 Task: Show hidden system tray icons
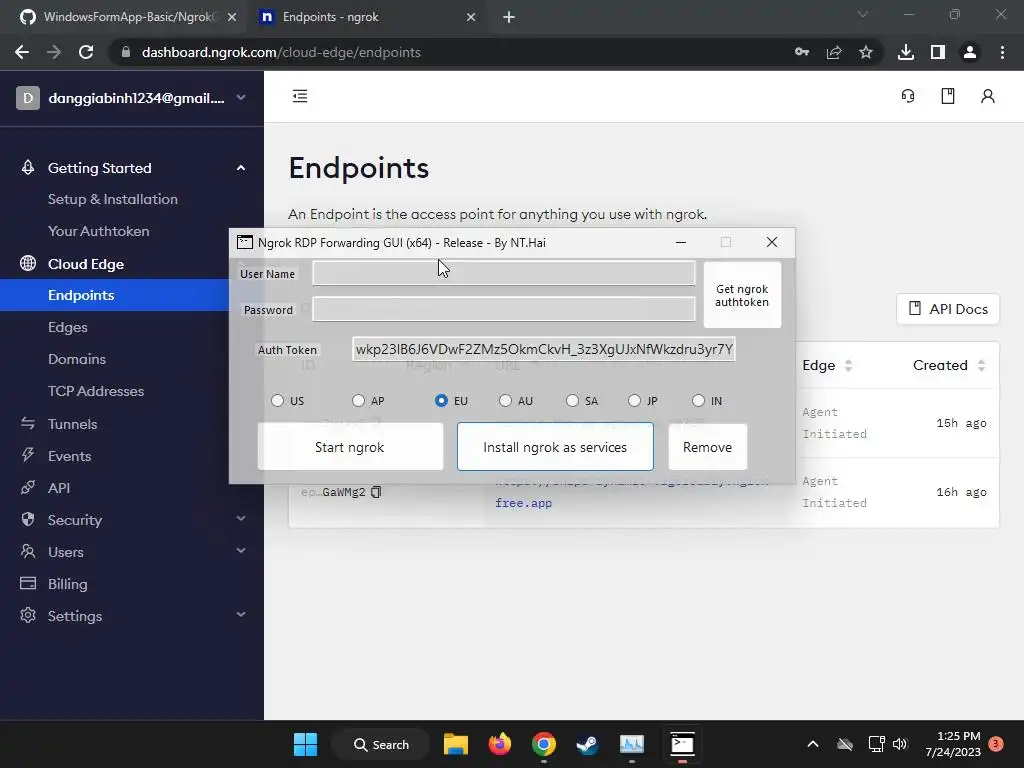812,744
